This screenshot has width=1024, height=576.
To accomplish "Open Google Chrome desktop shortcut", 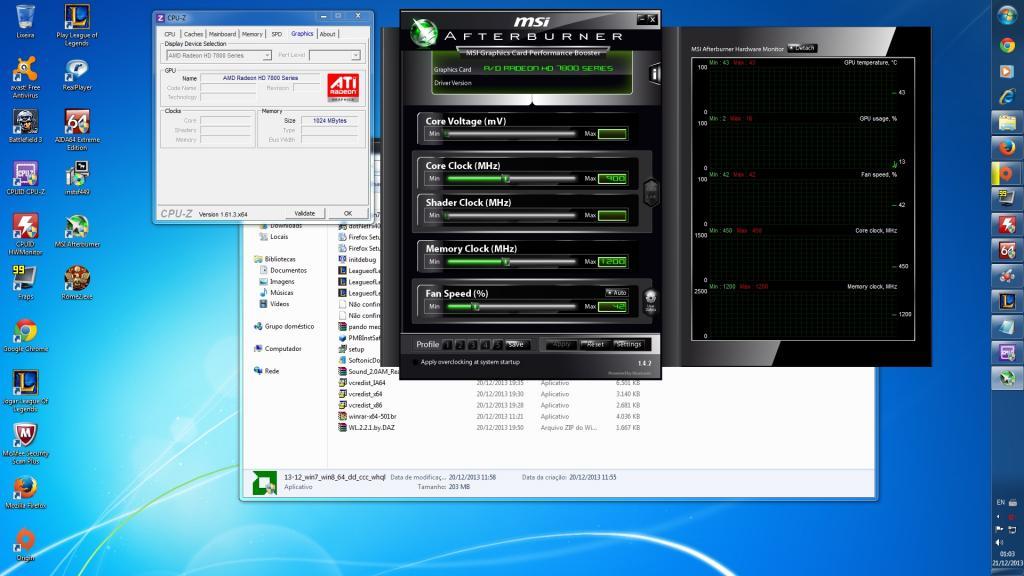I will tap(25, 335).
